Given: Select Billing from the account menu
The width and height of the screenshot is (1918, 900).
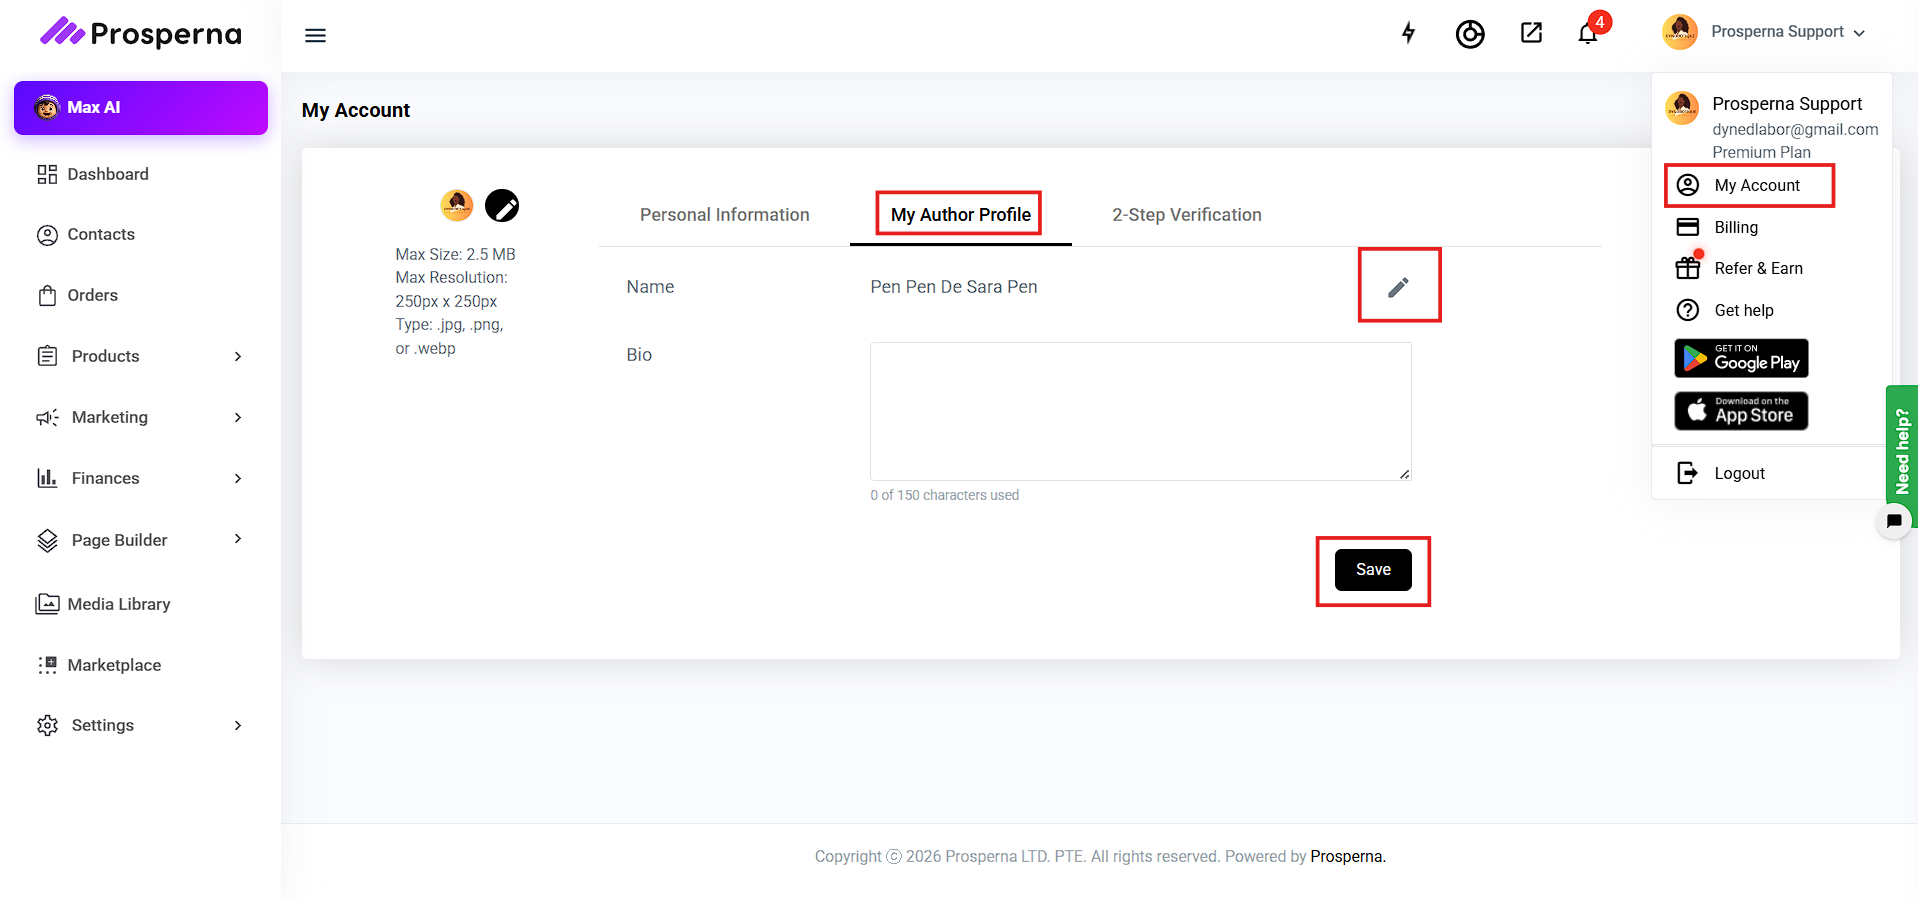Looking at the screenshot, I should (x=1735, y=227).
